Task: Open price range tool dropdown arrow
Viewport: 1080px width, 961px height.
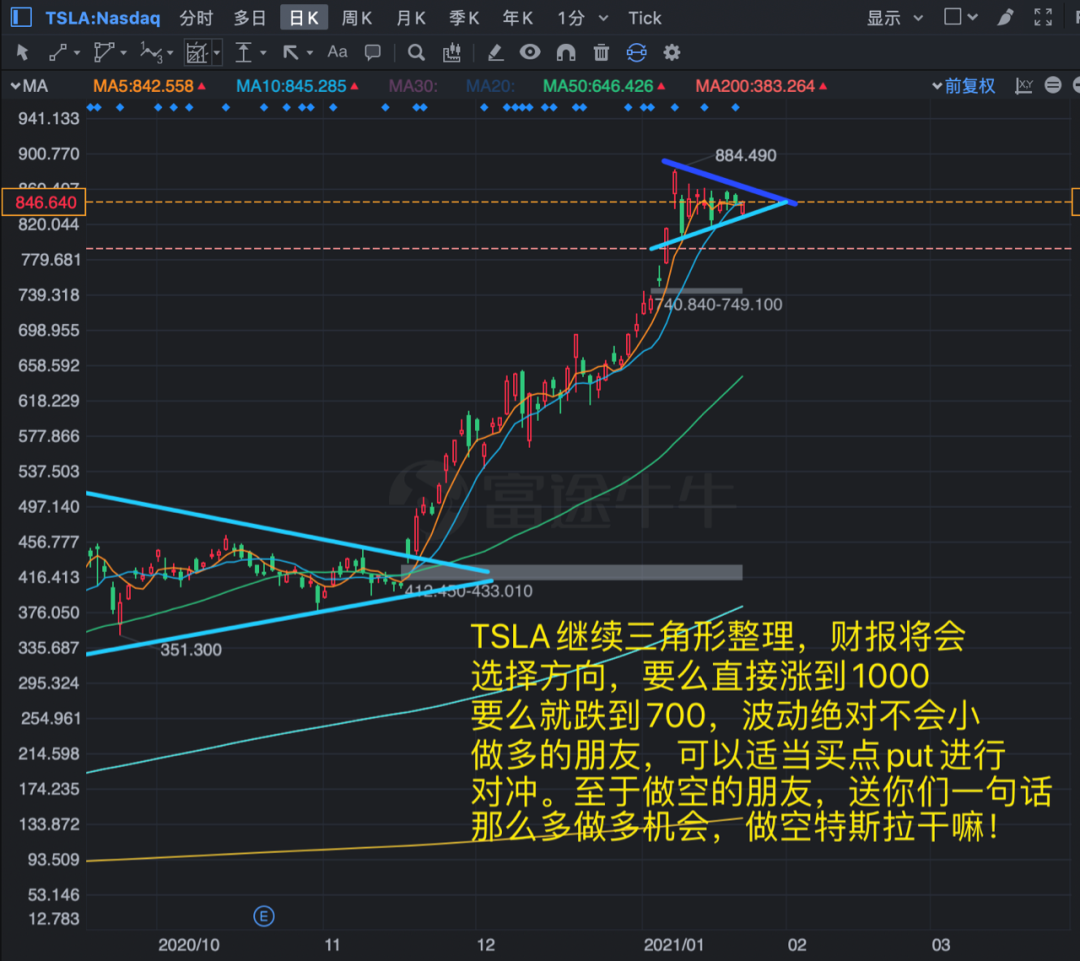Action: coord(263,53)
